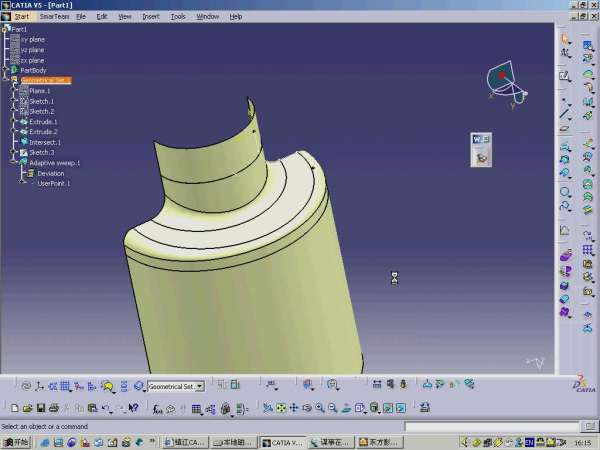The height and width of the screenshot is (450, 600).
Task: Click the Fit All In view icon
Action: 280,408
